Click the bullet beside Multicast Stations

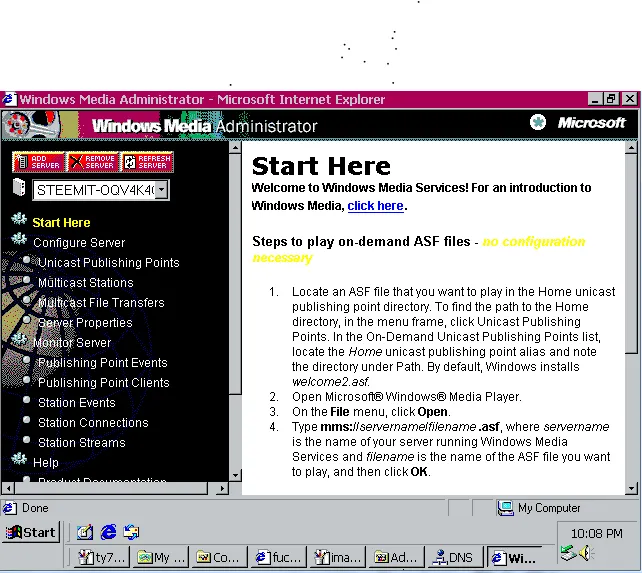27,280
